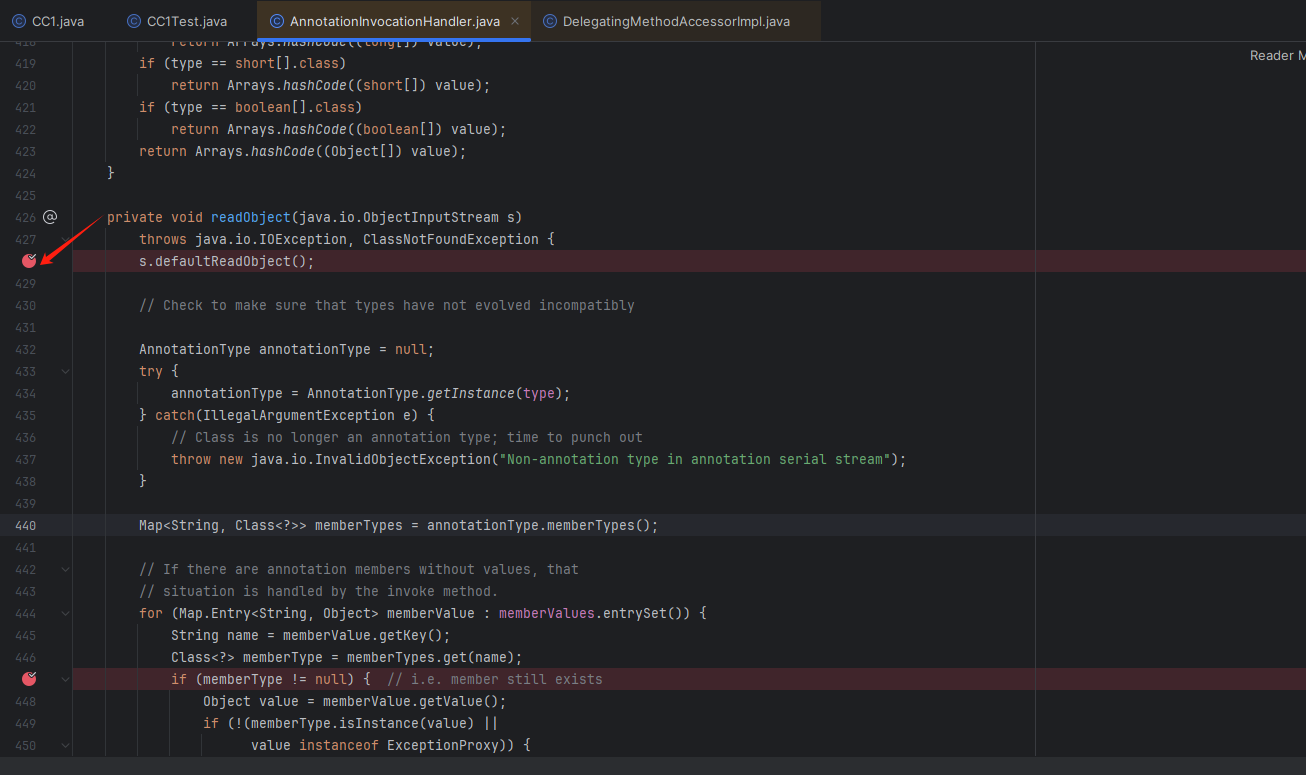Click memberValues in the for loop header
This screenshot has height=775, width=1306.
pyautogui.click(x=547, y=613)
